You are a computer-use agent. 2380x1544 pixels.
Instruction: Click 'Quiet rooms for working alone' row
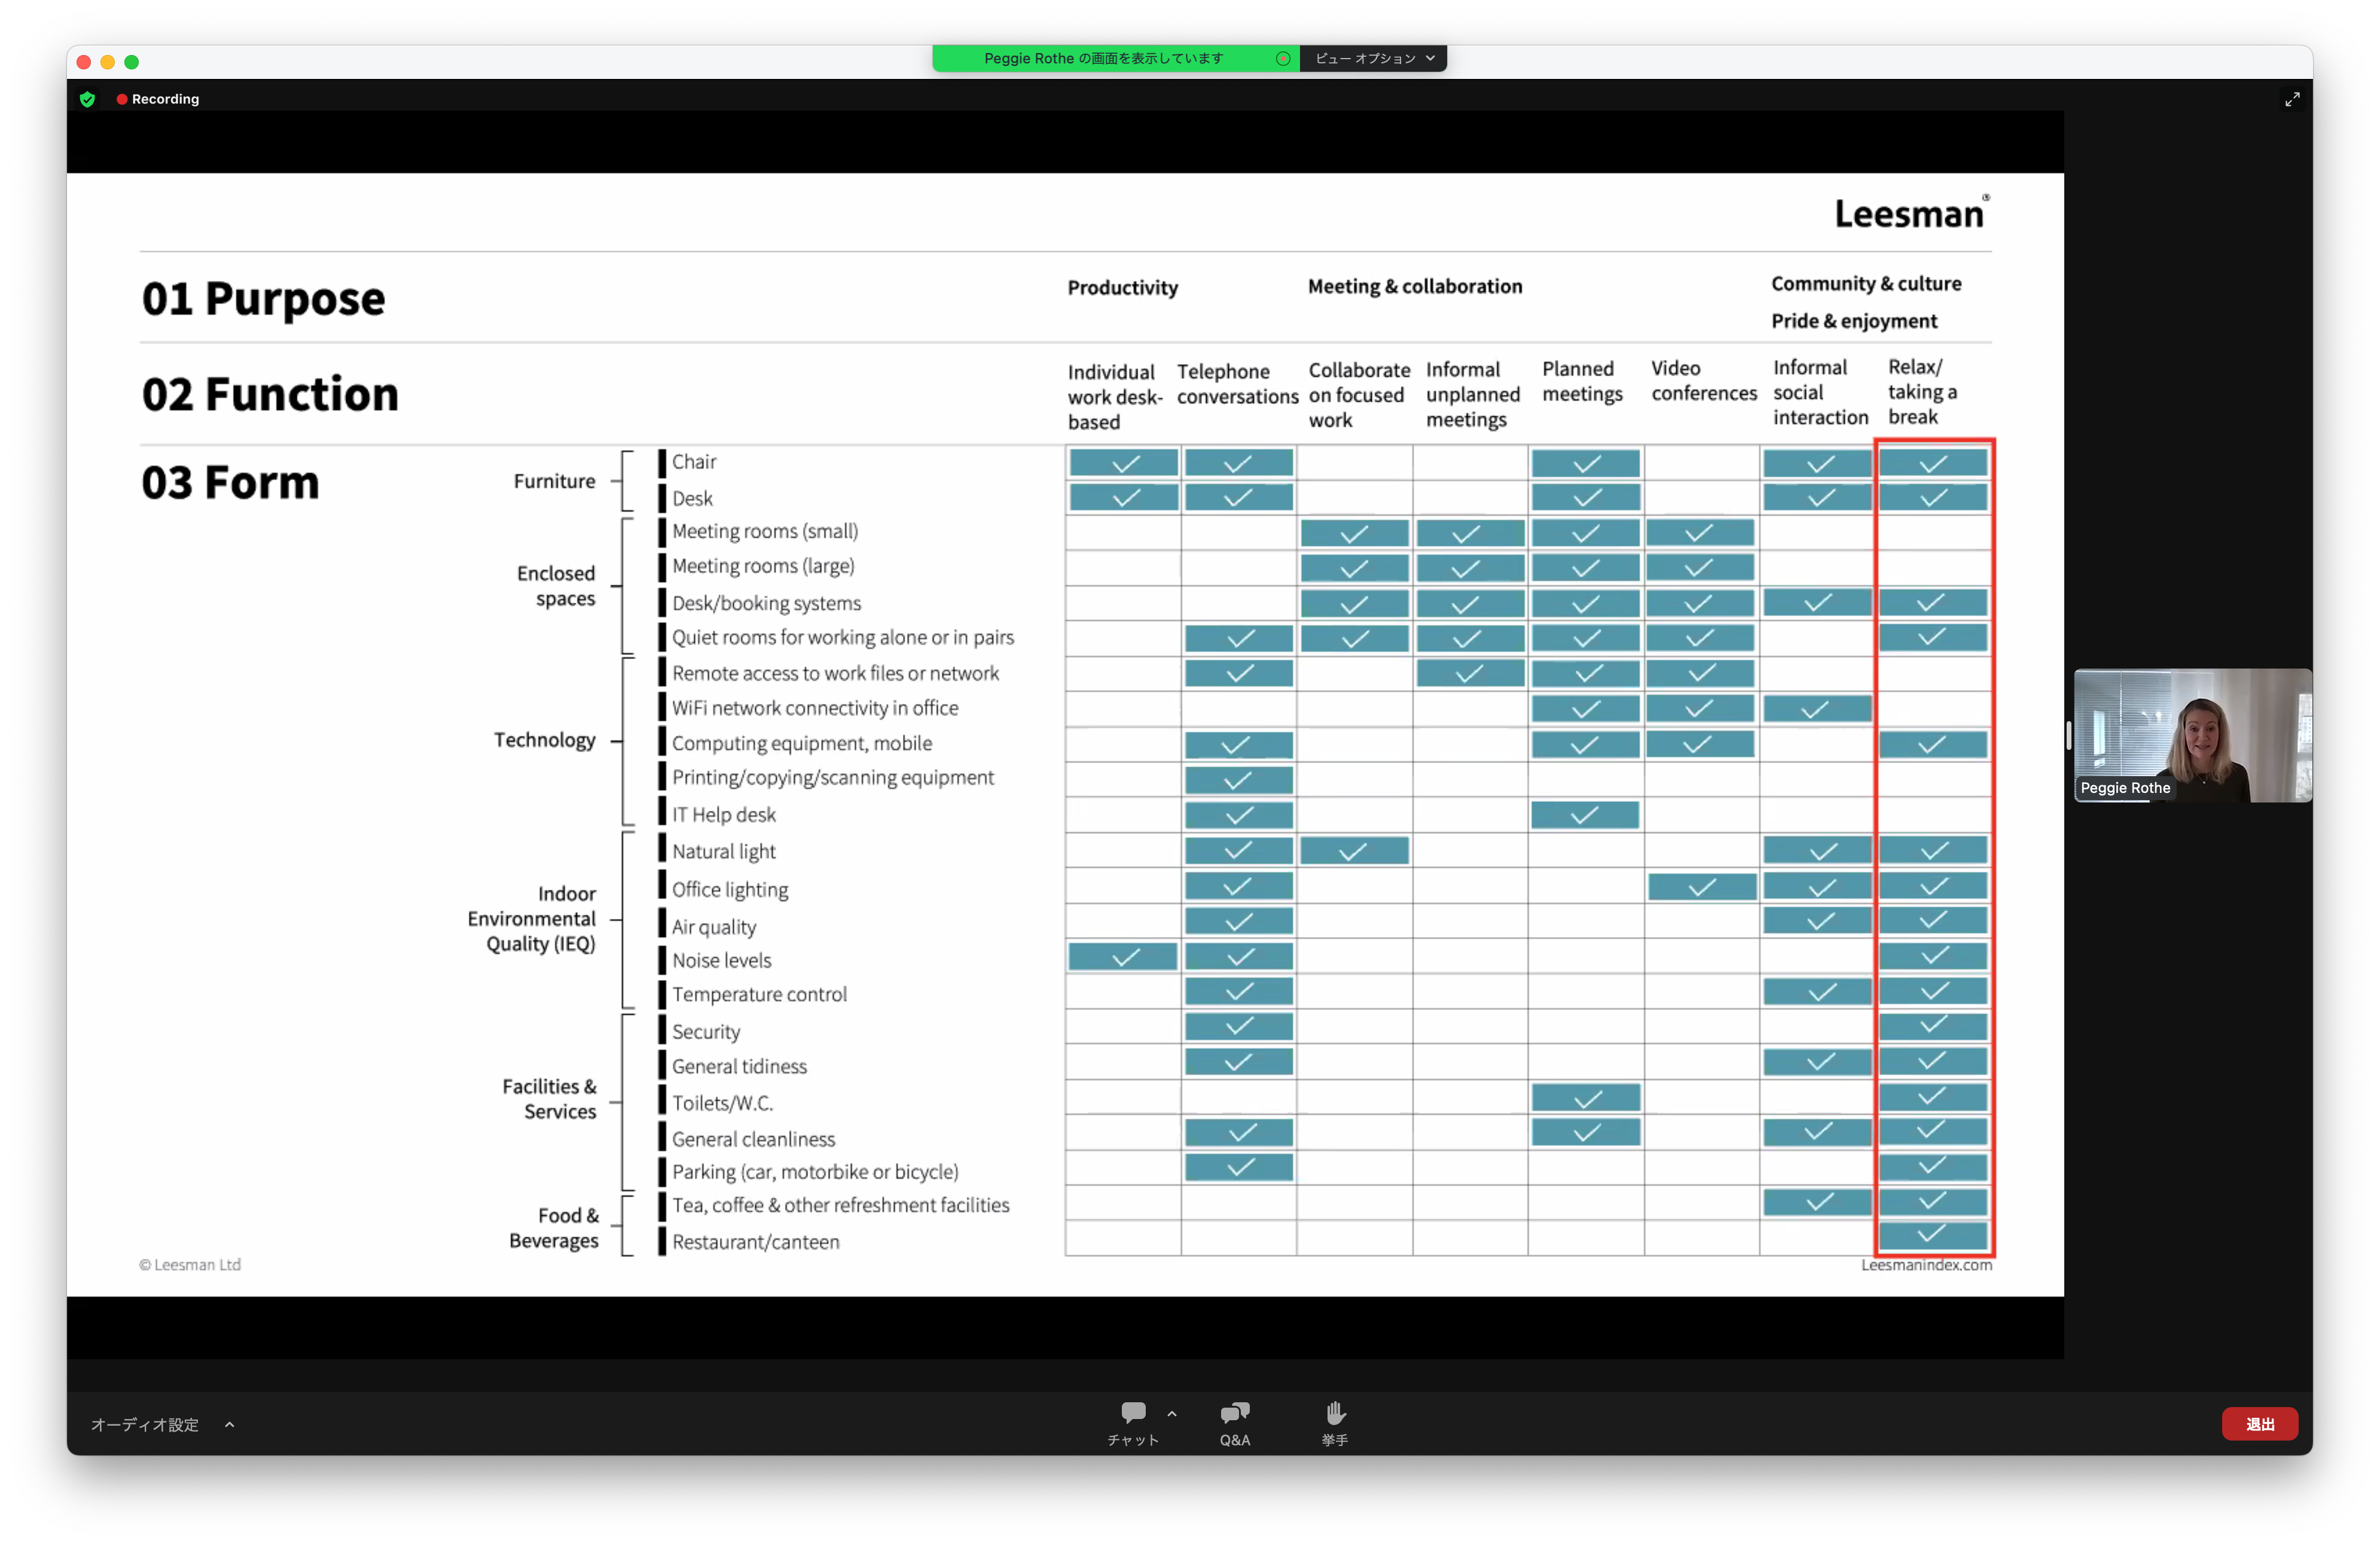(x=842, y=637)
